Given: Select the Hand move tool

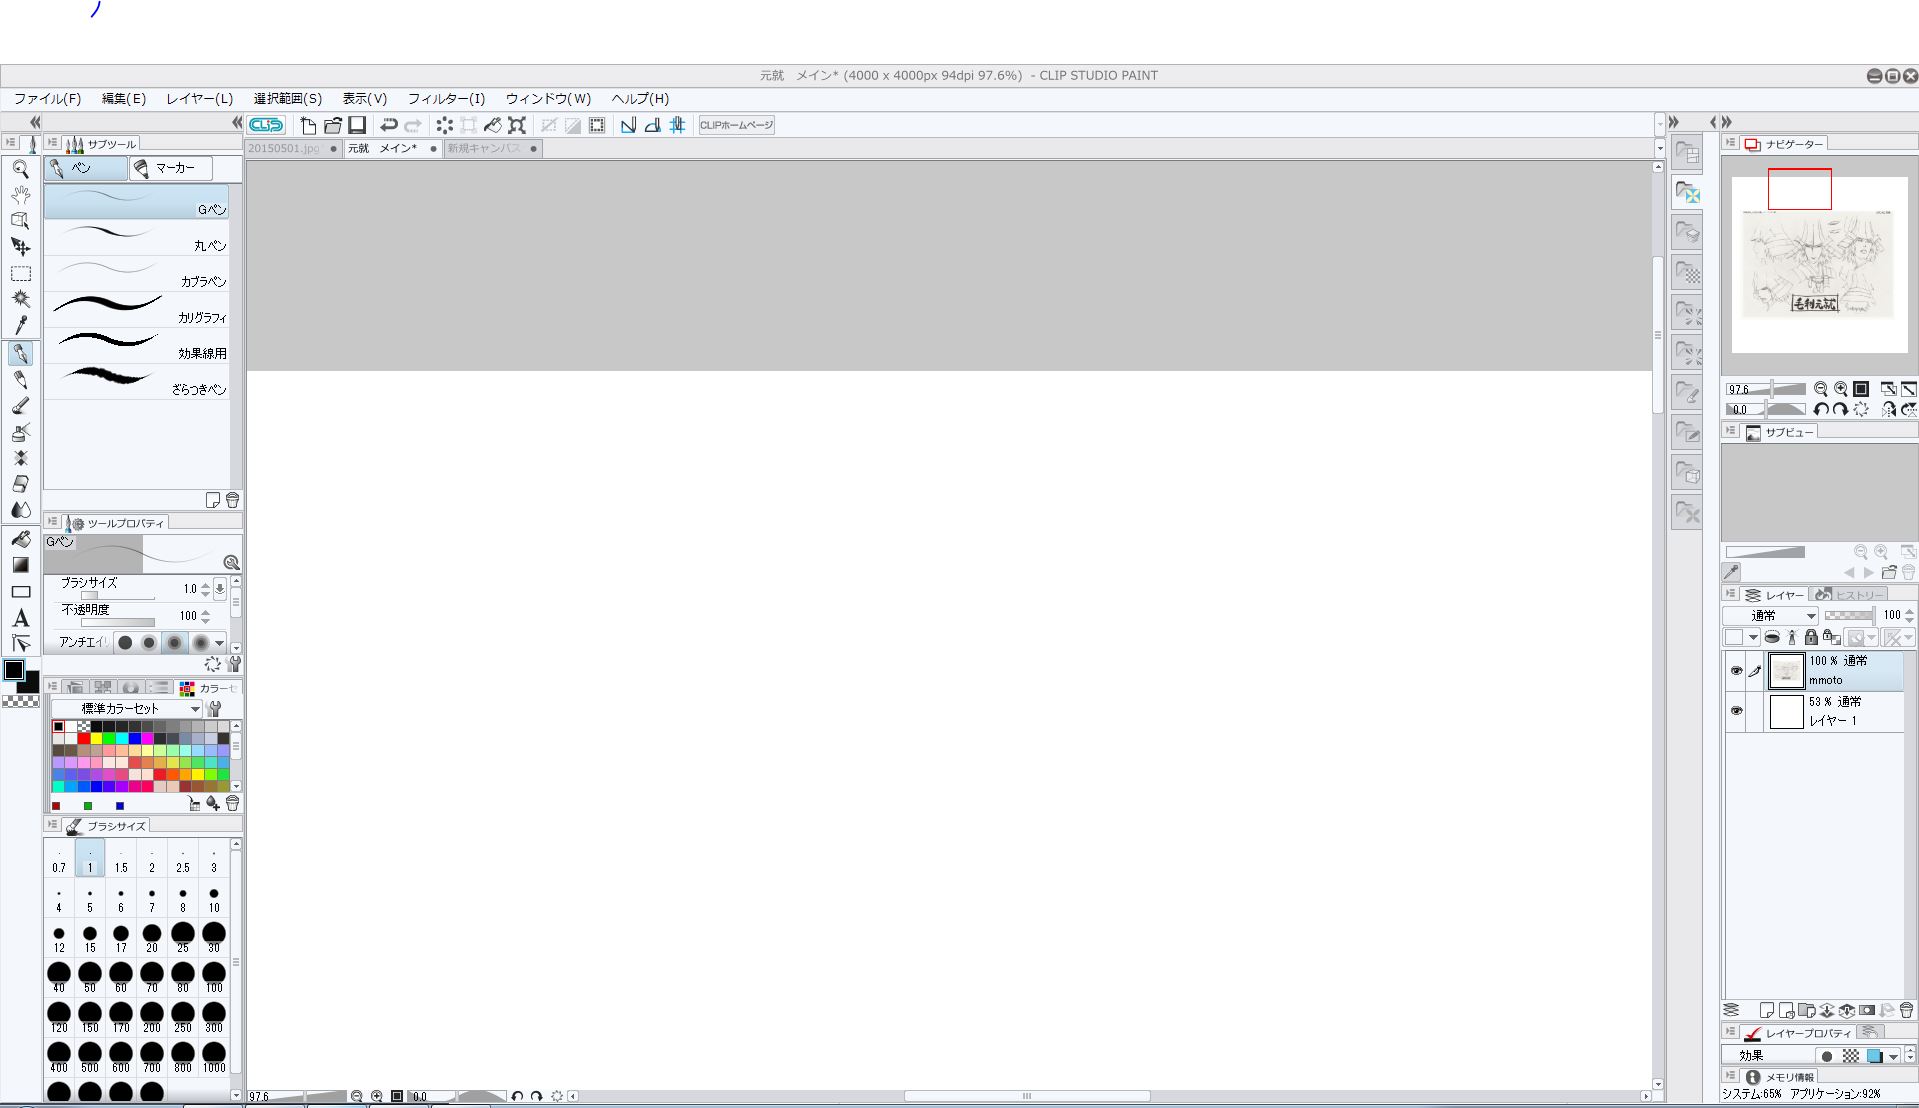Looking at the screenshot, I should tap(20, 195).
